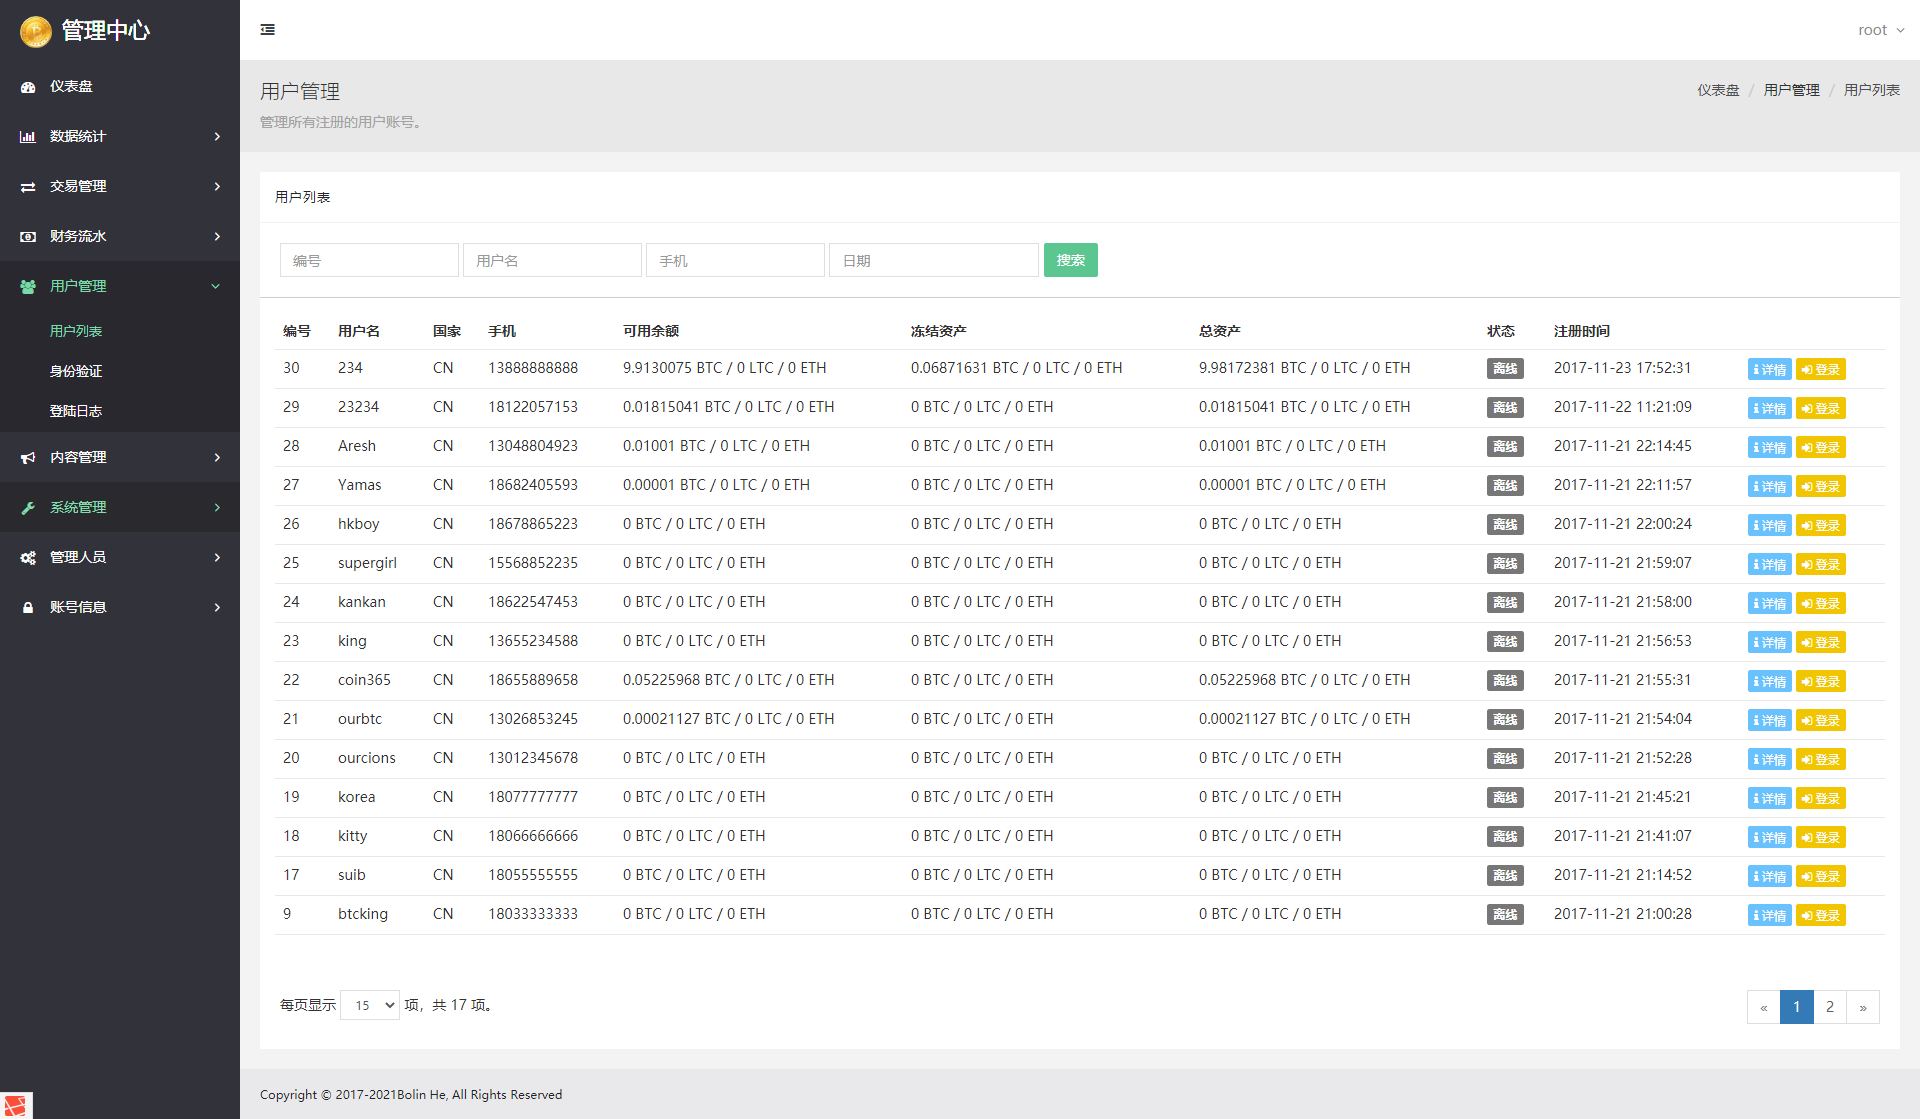Click page 2 pagination button
The image size is (1920, 1119).
pyautogui.click(x=1831, y=1006)
